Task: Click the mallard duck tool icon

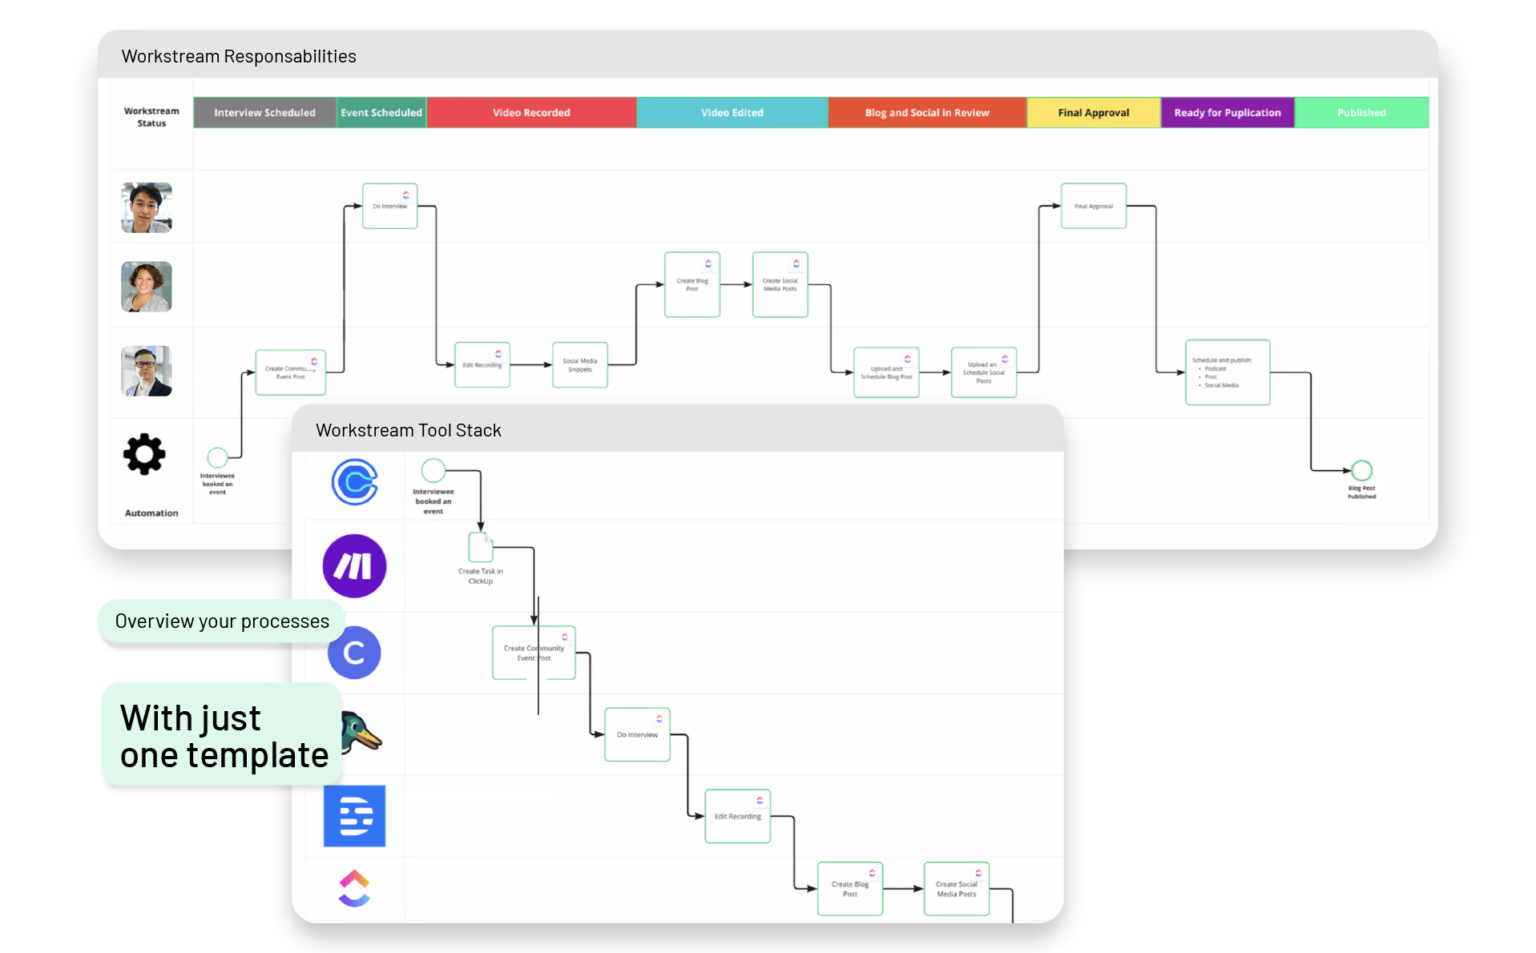Action: [361, 733]
